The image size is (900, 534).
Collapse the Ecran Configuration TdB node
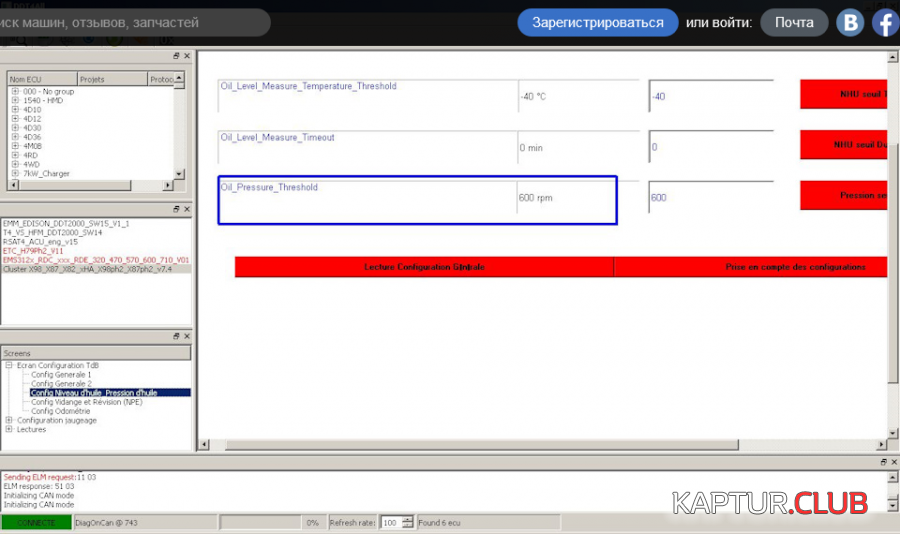[x=9, y=366]
